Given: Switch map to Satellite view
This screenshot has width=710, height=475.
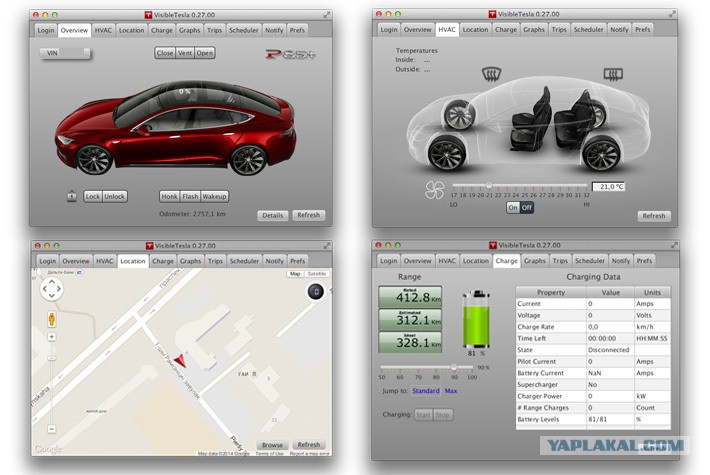Looking at the screenshot, I should click(x=317, y=274).
